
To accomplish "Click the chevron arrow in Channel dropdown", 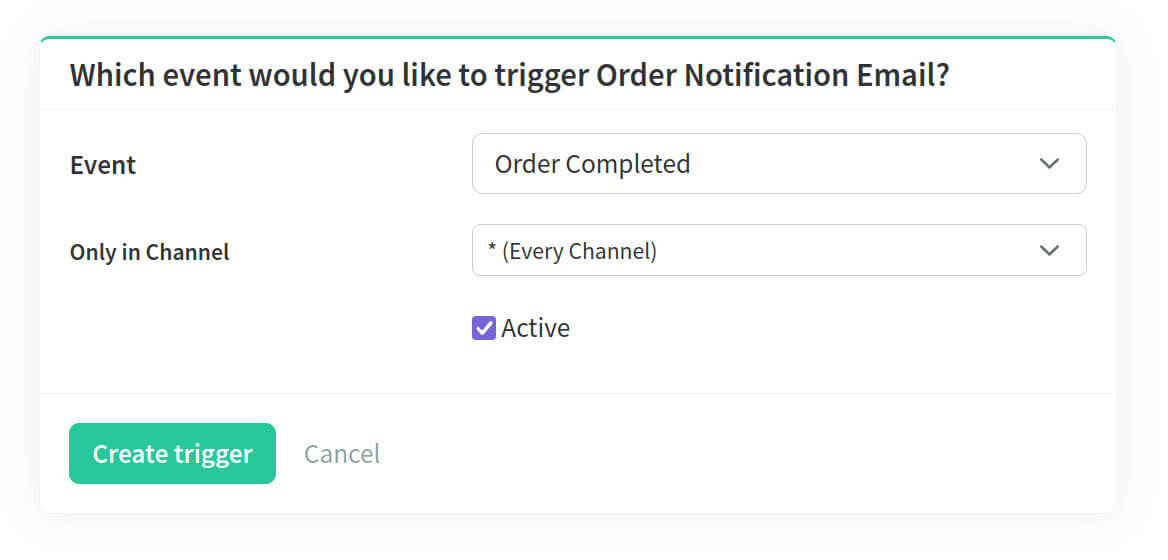I will [1049, 251].
